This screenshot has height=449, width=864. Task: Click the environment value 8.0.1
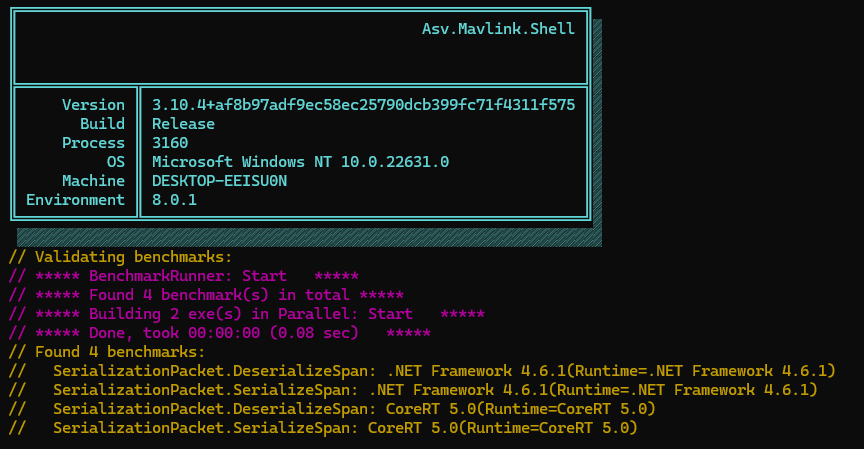click(174, 200)
